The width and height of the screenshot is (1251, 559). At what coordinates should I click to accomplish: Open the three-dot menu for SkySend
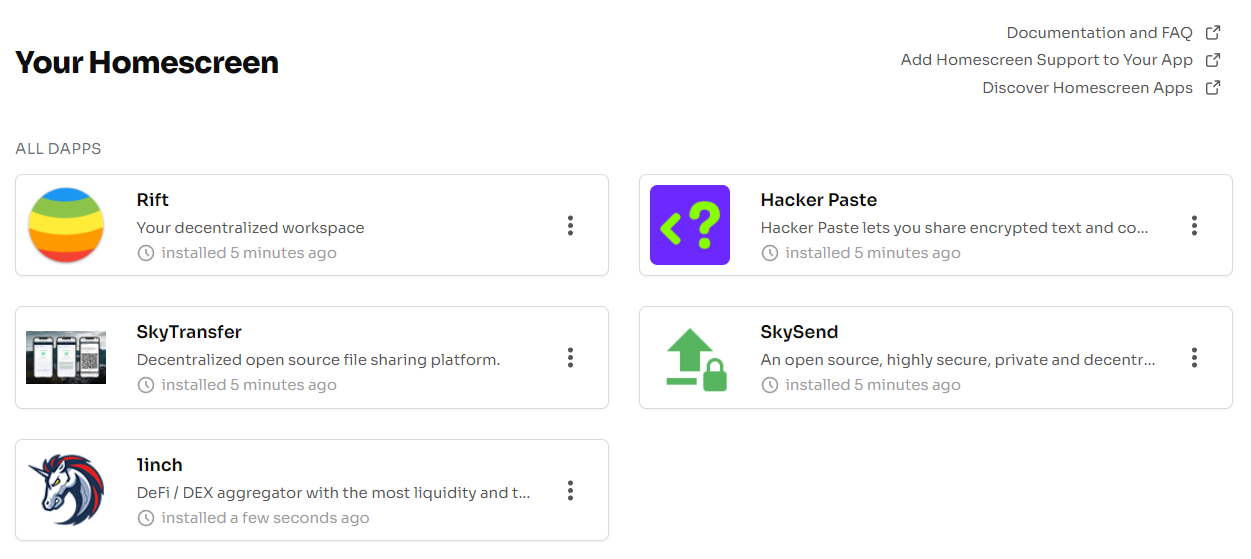point(1194,357)
